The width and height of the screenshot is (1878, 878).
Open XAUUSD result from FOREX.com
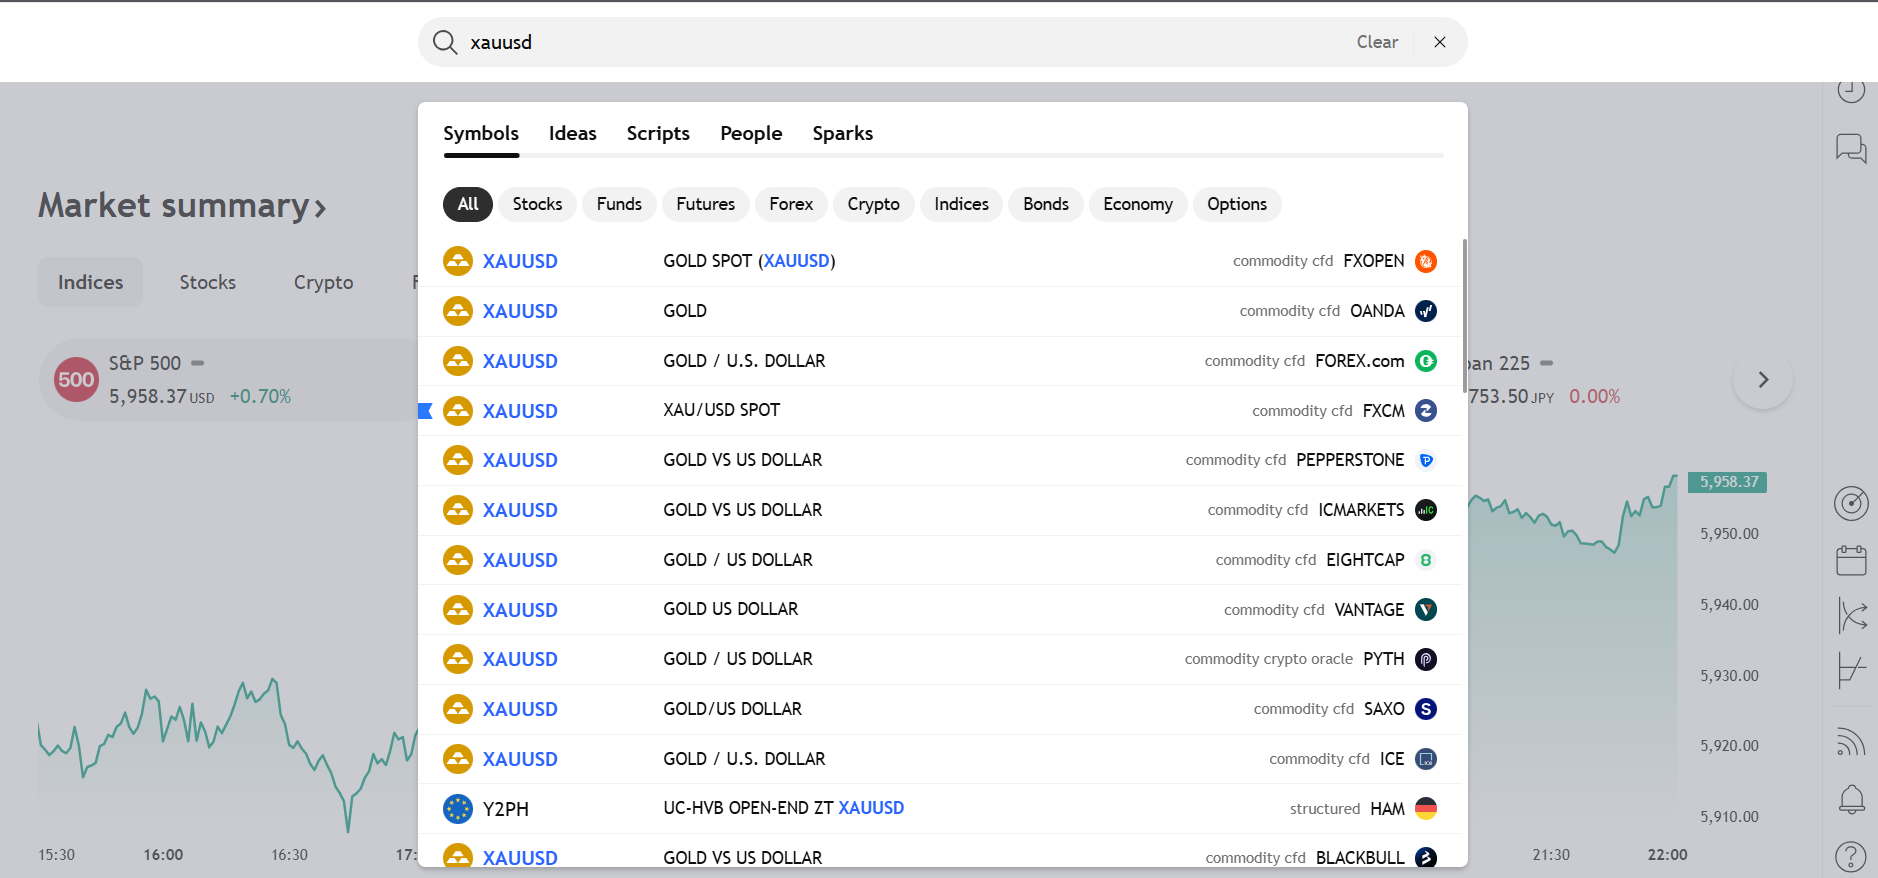940,361
